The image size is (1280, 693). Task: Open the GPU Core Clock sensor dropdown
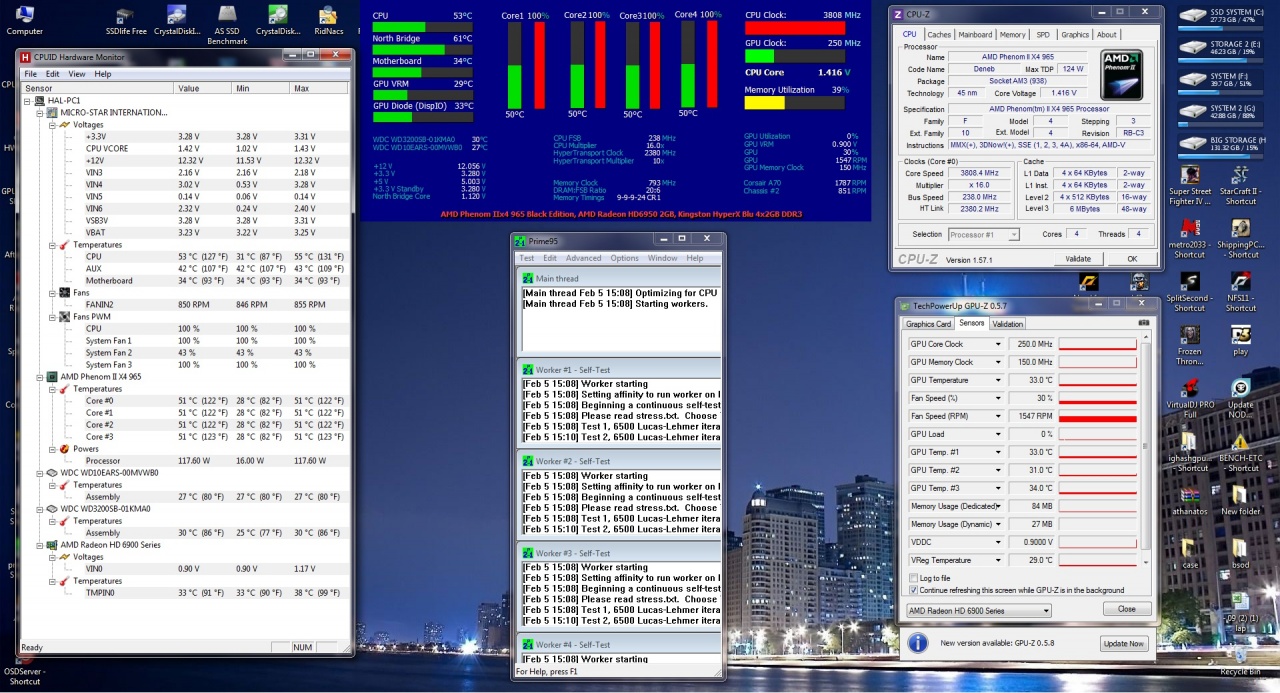tap(998, 344)
